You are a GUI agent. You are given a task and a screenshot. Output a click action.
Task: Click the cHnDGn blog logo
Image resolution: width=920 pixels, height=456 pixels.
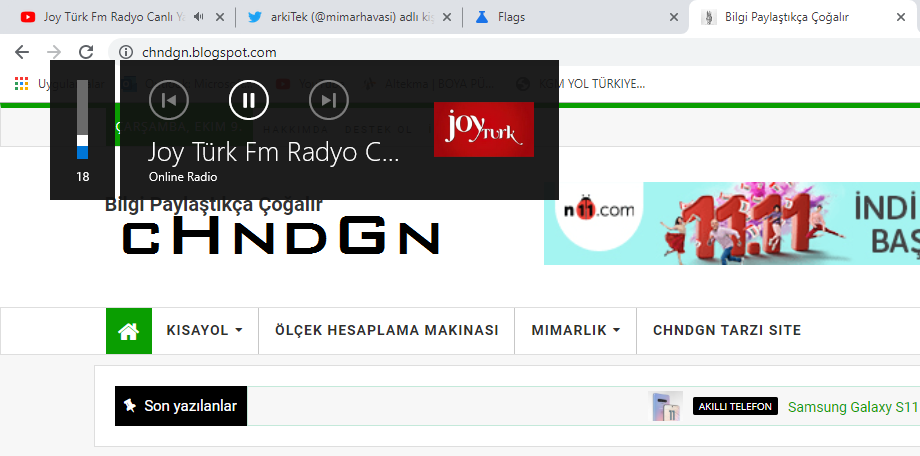[x=281, y=237]
